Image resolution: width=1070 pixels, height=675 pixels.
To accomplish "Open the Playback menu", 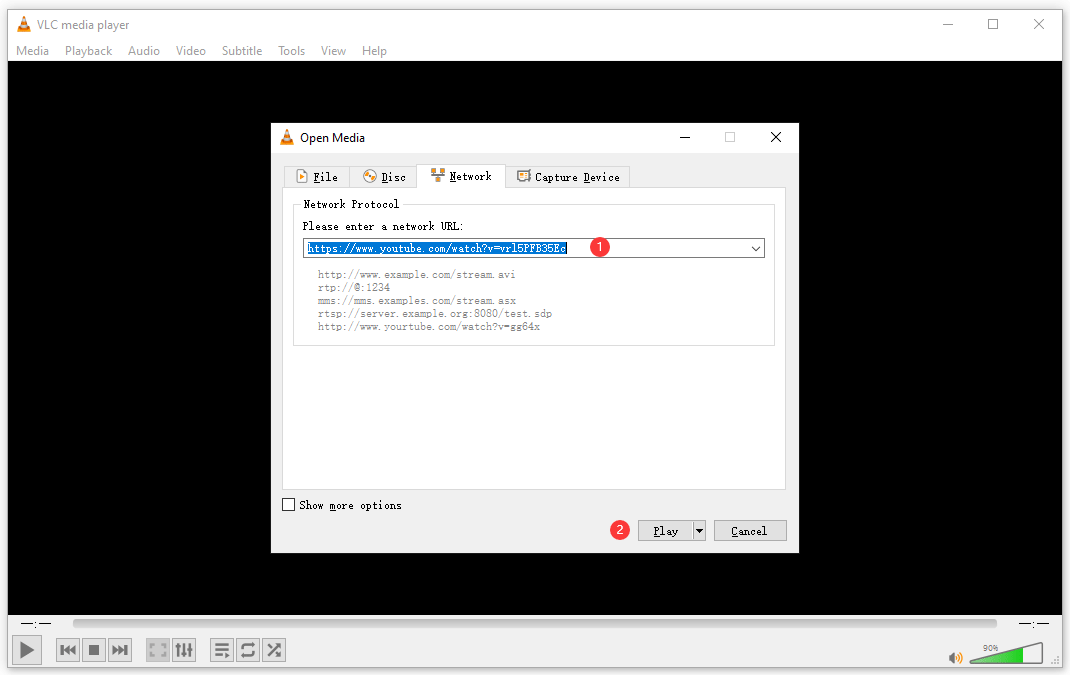I will (88, 51).
